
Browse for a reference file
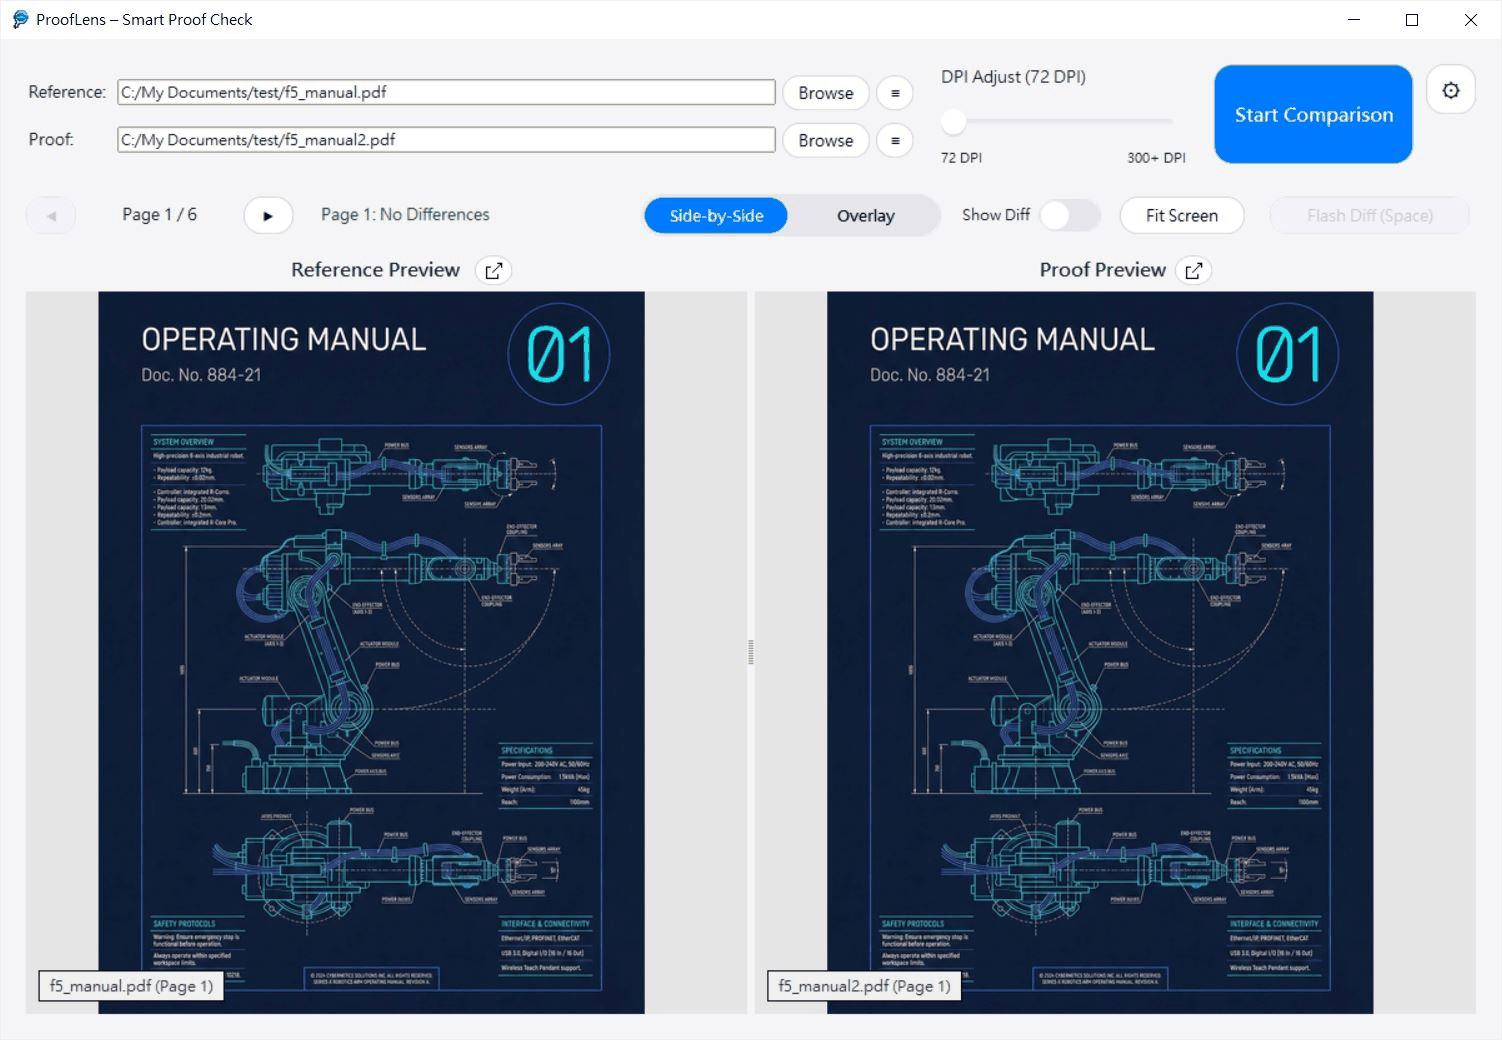pyautogui.click(x=825, y=92)
